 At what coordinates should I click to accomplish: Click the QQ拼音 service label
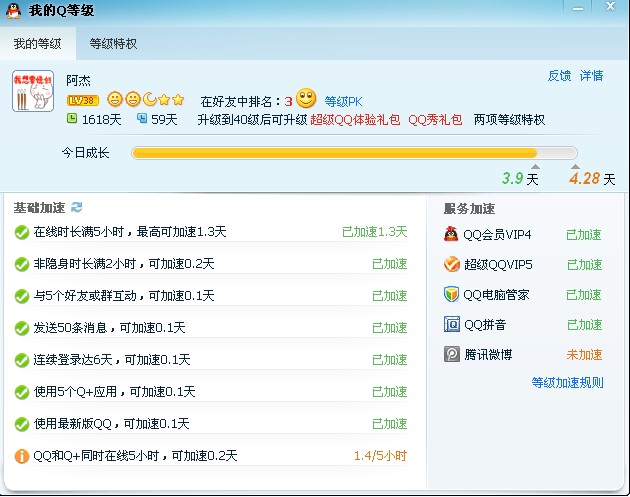485,325
